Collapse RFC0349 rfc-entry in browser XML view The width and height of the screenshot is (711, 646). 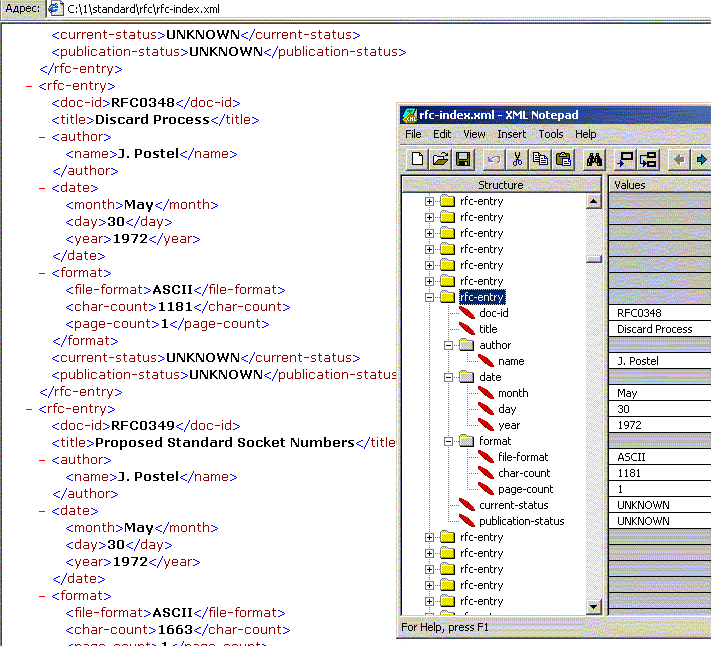coord(29,409)
